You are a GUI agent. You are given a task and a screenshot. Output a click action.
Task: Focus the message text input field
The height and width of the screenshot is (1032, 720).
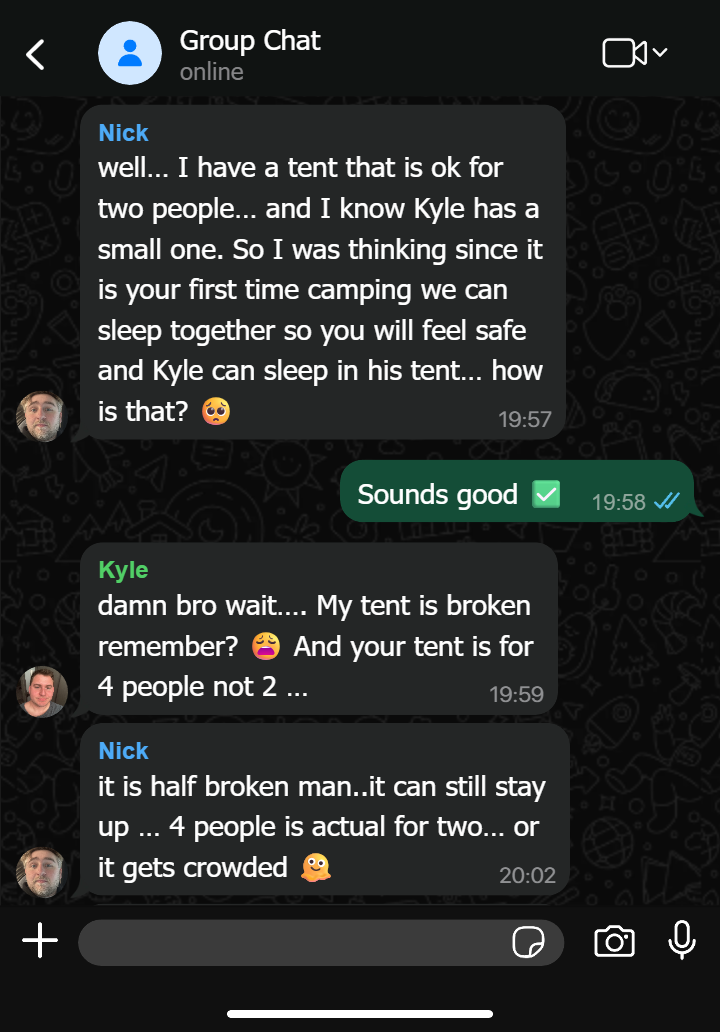(x=321, y=942)
